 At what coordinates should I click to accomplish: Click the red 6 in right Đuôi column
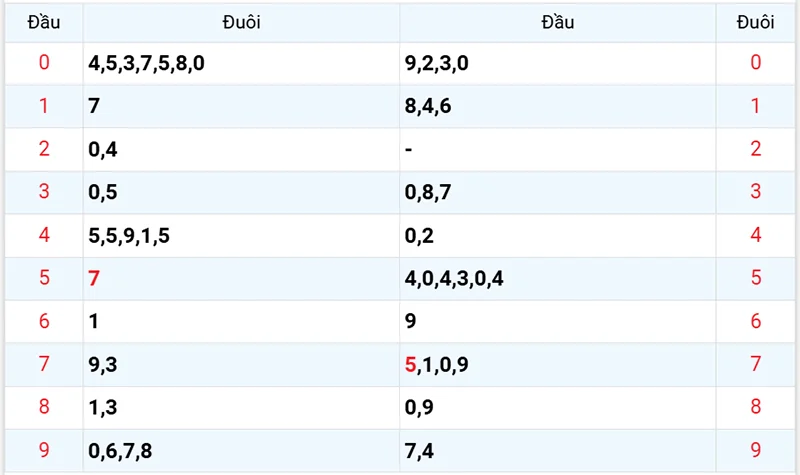click(x=755, y=322)
